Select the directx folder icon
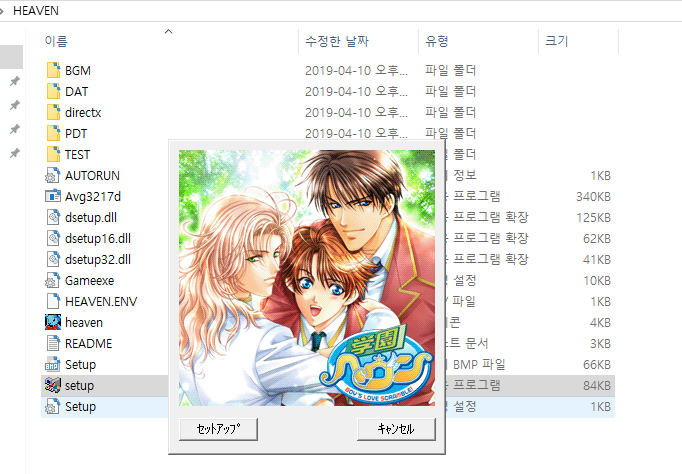The image size is (682, 474). [53, 112]
